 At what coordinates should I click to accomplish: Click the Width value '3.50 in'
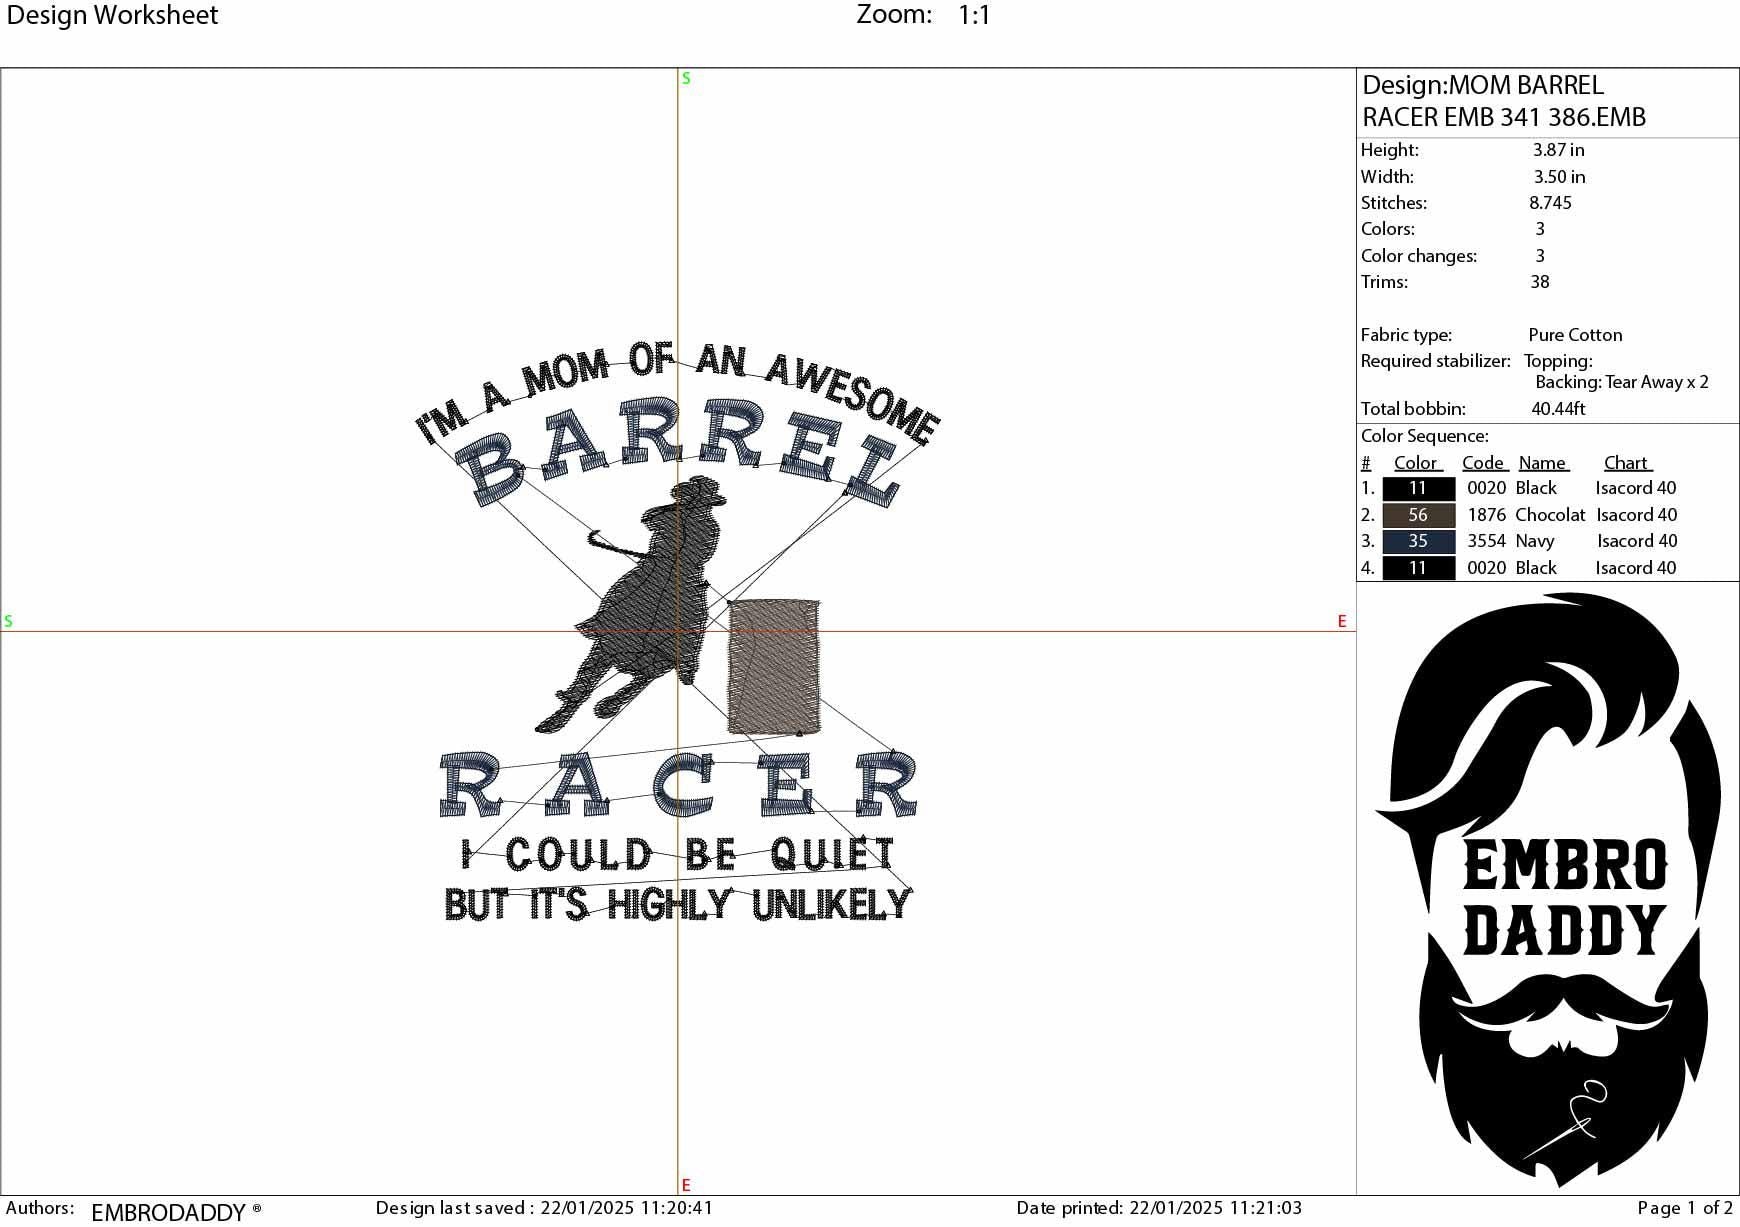pos(1559,177)
